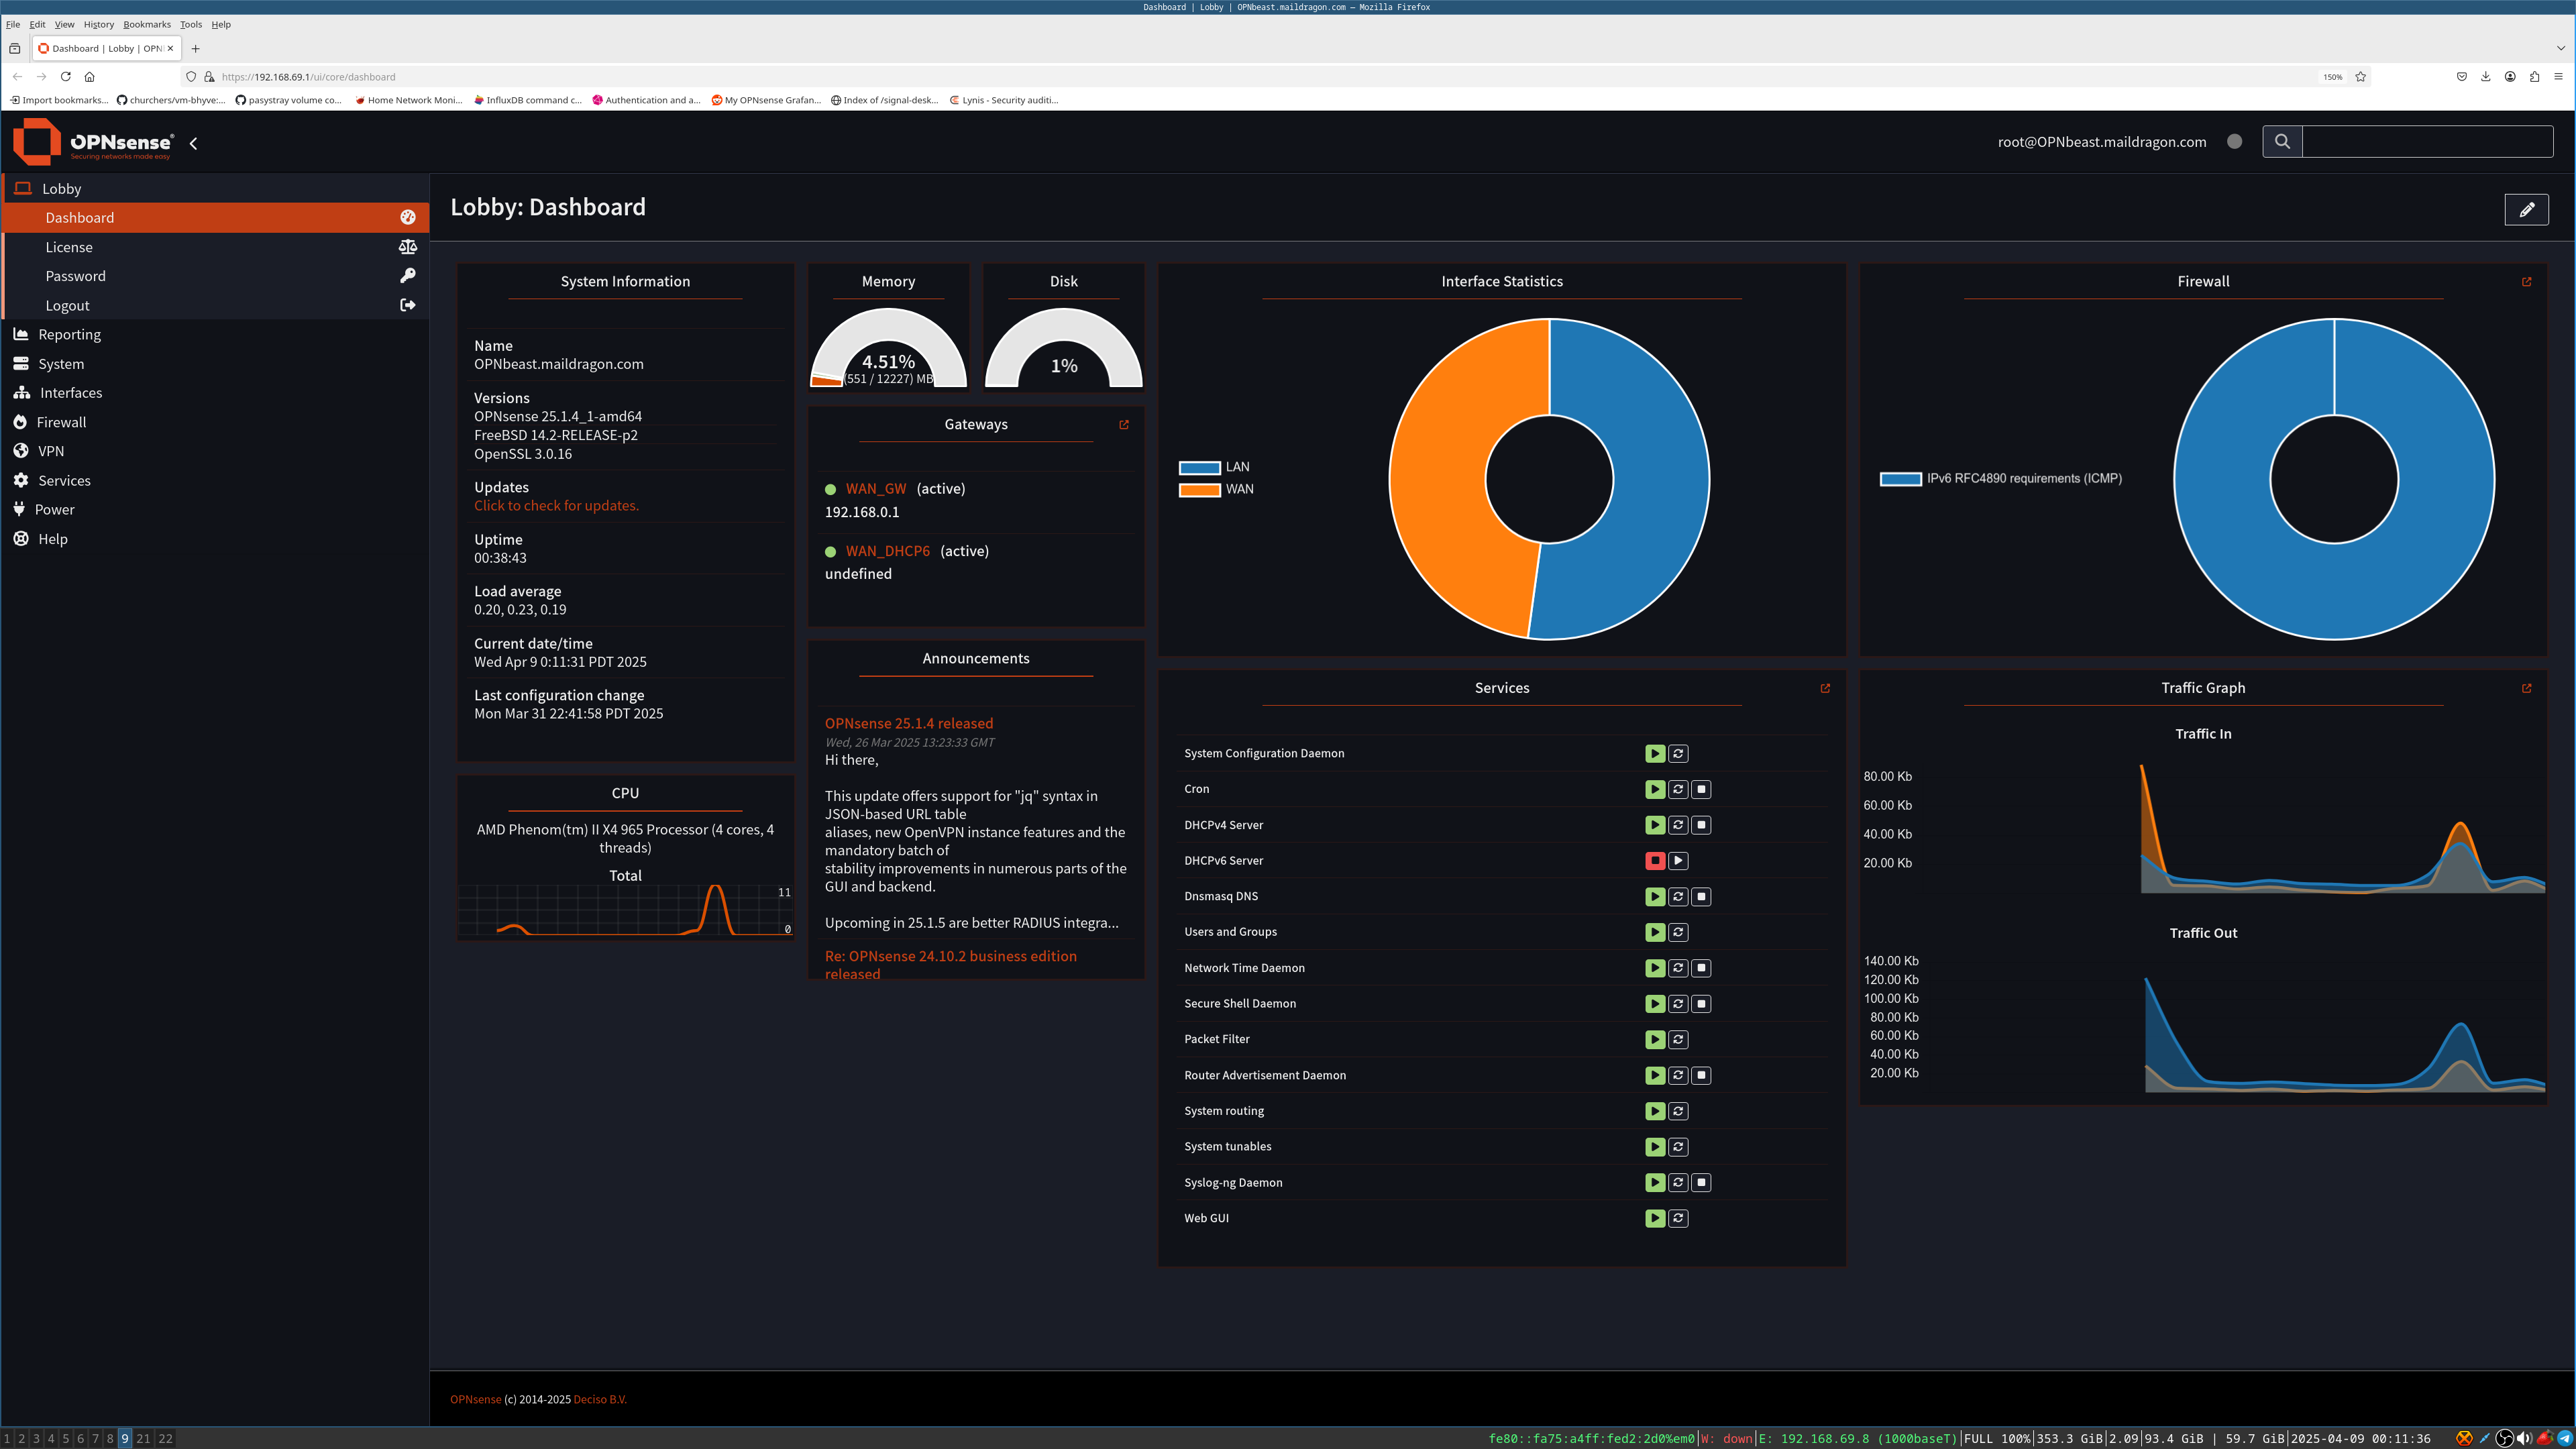
Task: Open Lynis Security auditing bookmark
Action: 1004,100
